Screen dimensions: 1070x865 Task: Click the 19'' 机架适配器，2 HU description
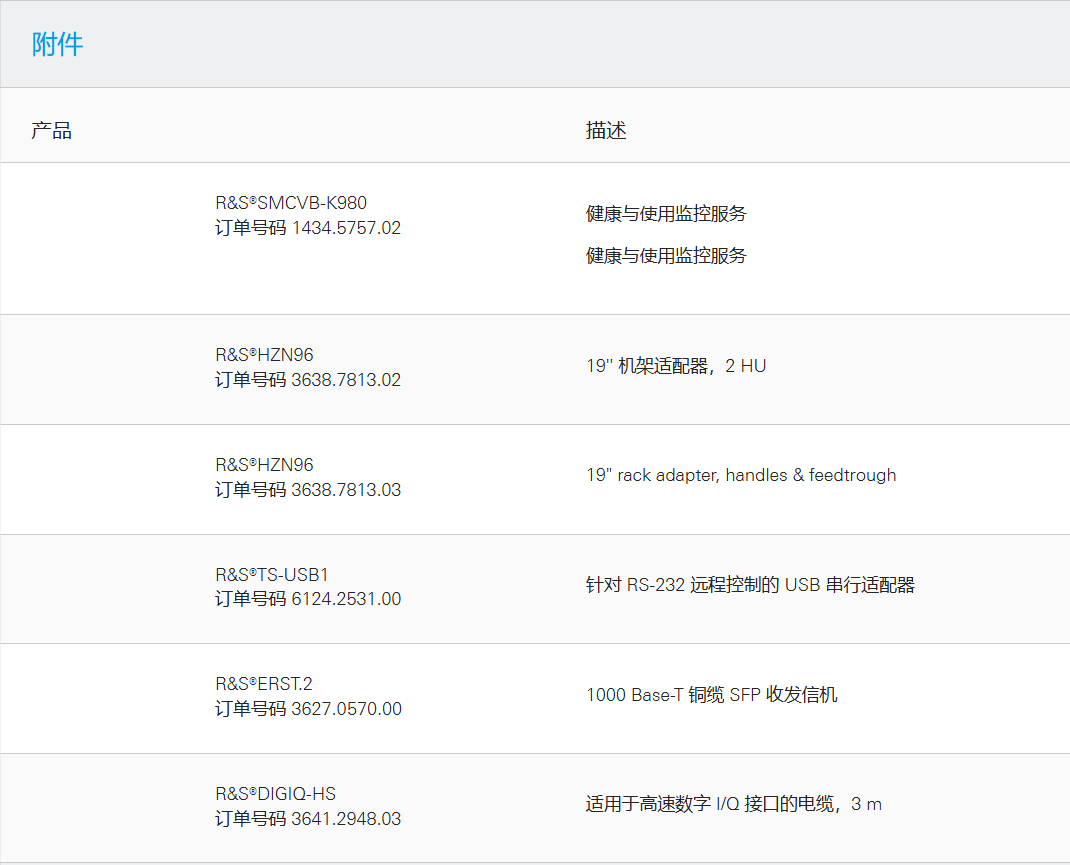[676, 365]
